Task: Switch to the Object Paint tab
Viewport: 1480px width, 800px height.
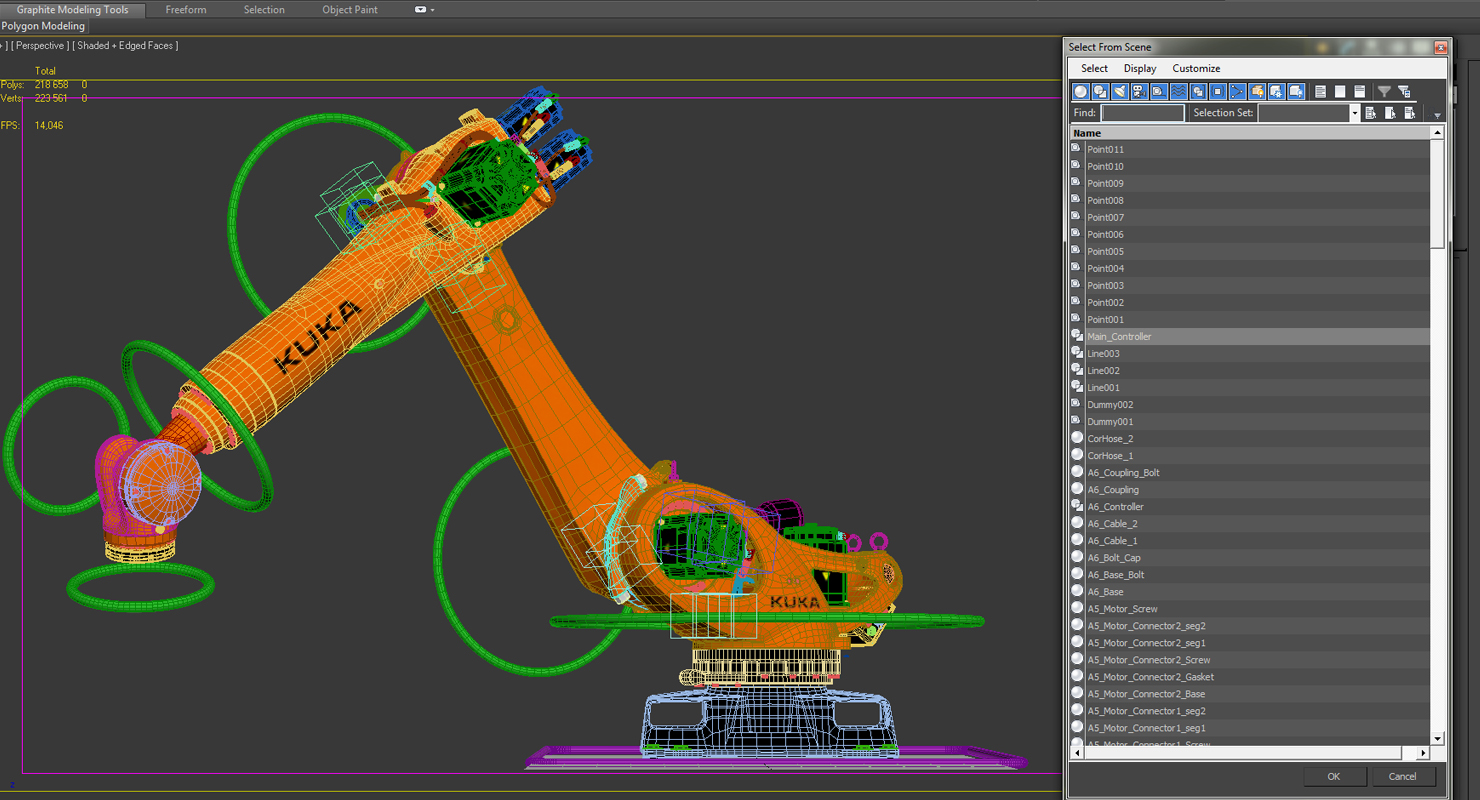Action: [x=350, y=10]
